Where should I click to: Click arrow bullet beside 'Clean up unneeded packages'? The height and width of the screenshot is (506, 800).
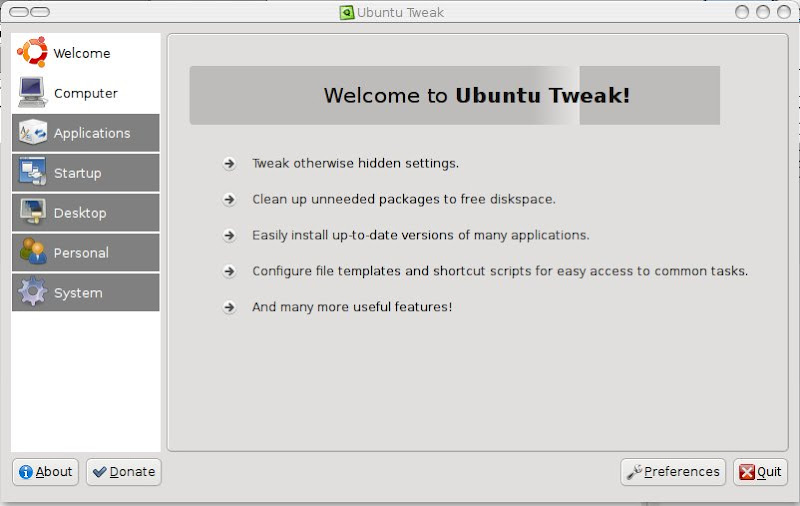tap(229, 199)
